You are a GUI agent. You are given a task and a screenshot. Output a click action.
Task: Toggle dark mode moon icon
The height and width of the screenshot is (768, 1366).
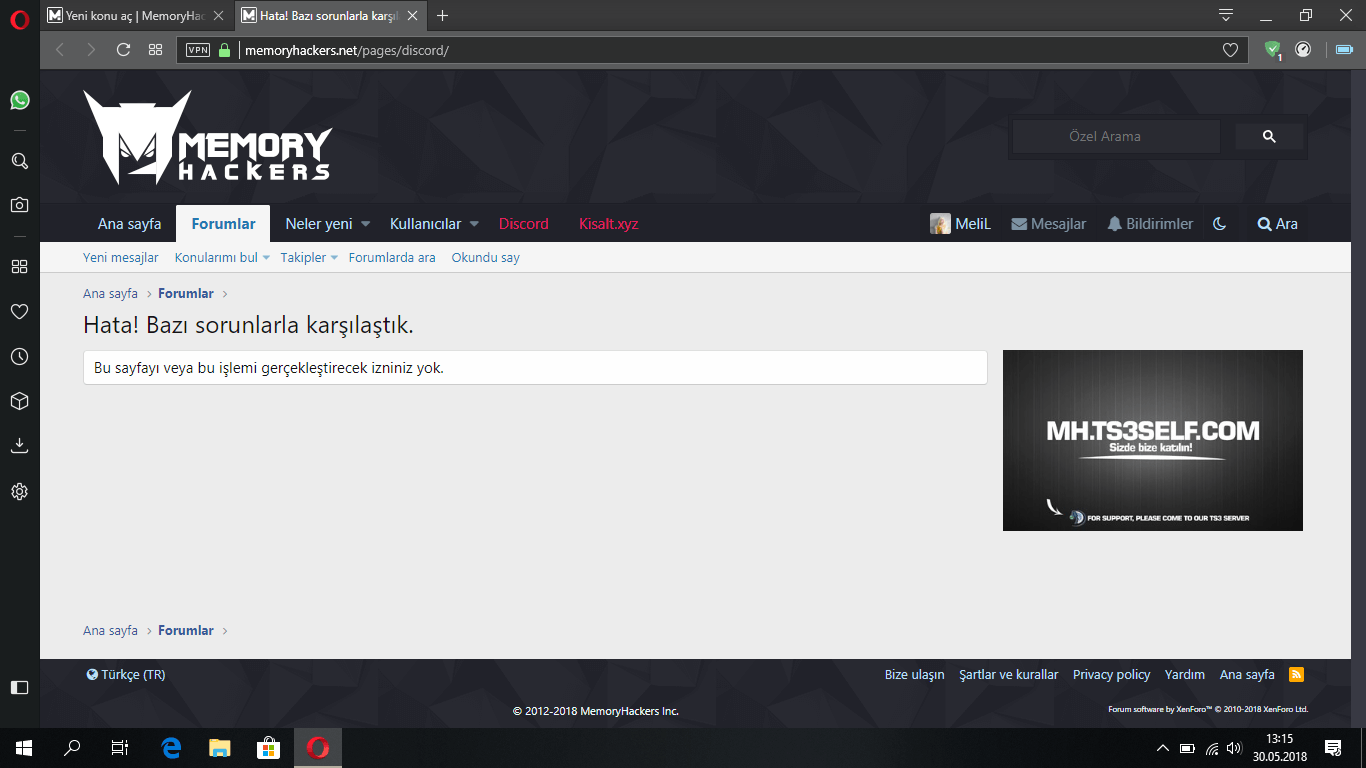1219,224
